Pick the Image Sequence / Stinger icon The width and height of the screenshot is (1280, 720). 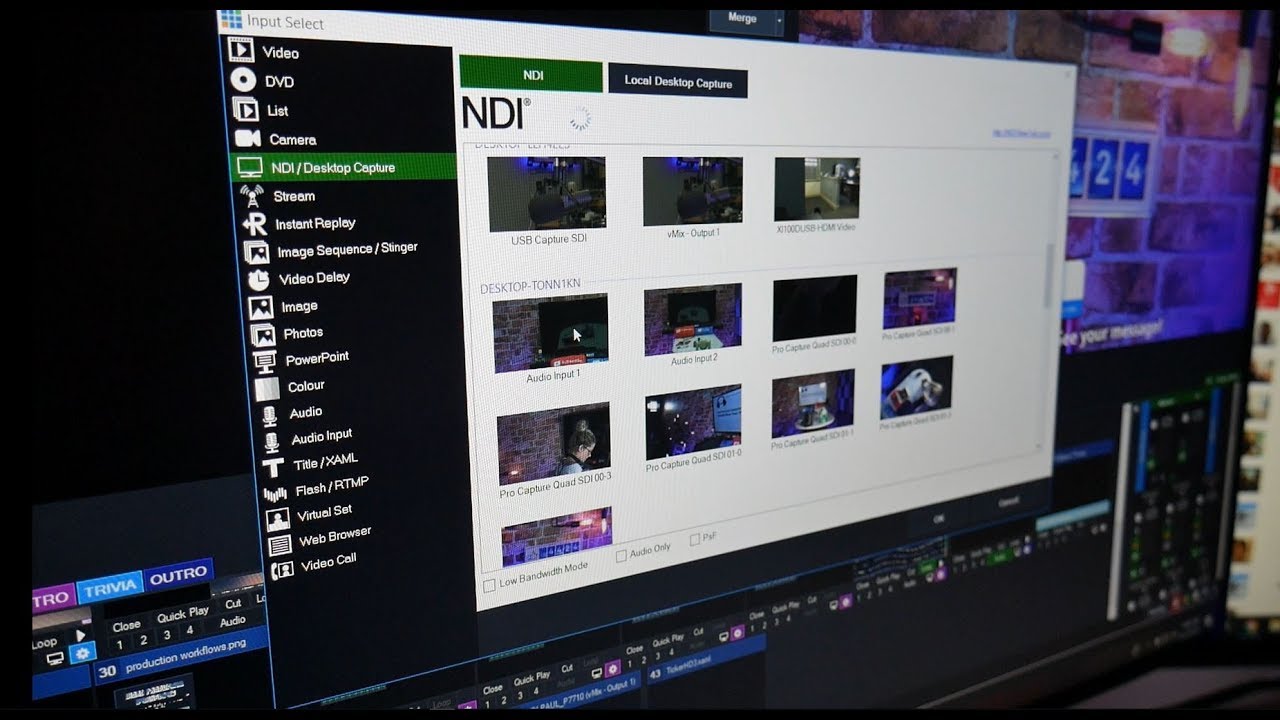[257, 252]
